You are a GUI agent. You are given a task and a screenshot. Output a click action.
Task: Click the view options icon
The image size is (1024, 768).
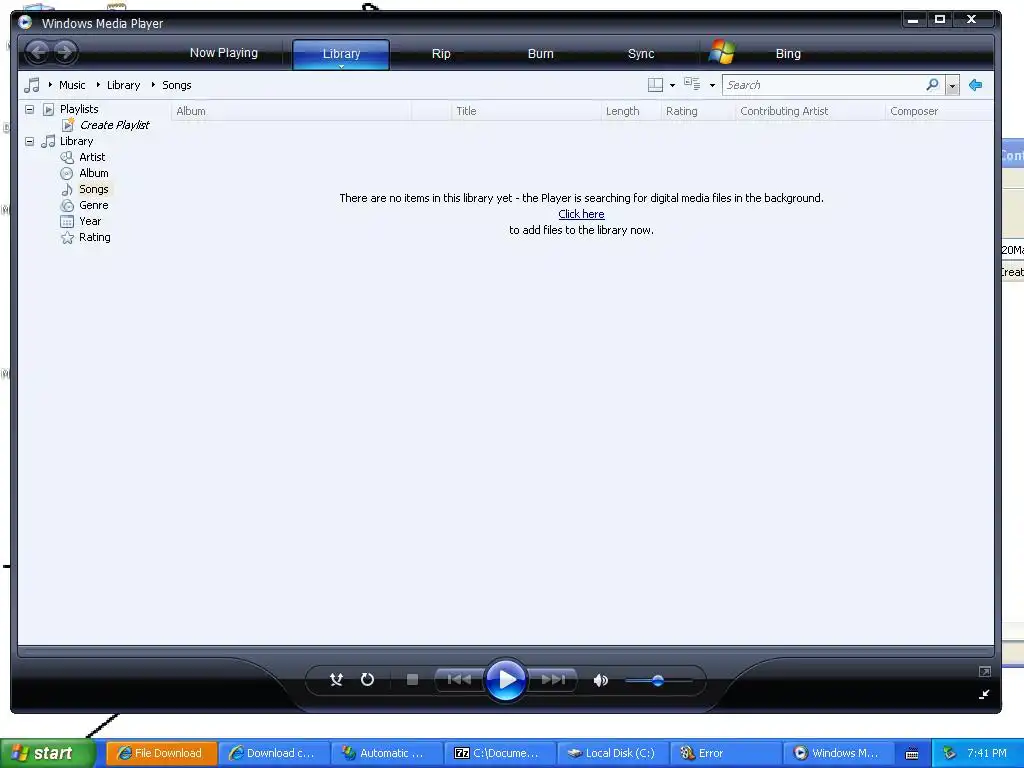click(x=692, y=84)
